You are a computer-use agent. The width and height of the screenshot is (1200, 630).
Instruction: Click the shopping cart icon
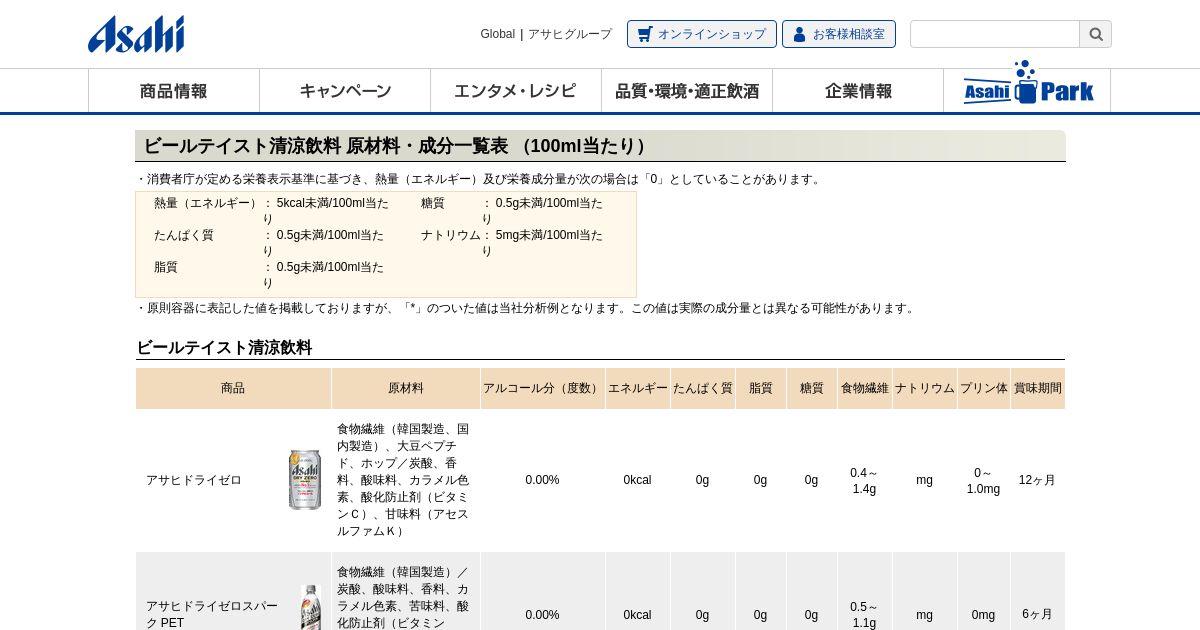tap(645, 34)
